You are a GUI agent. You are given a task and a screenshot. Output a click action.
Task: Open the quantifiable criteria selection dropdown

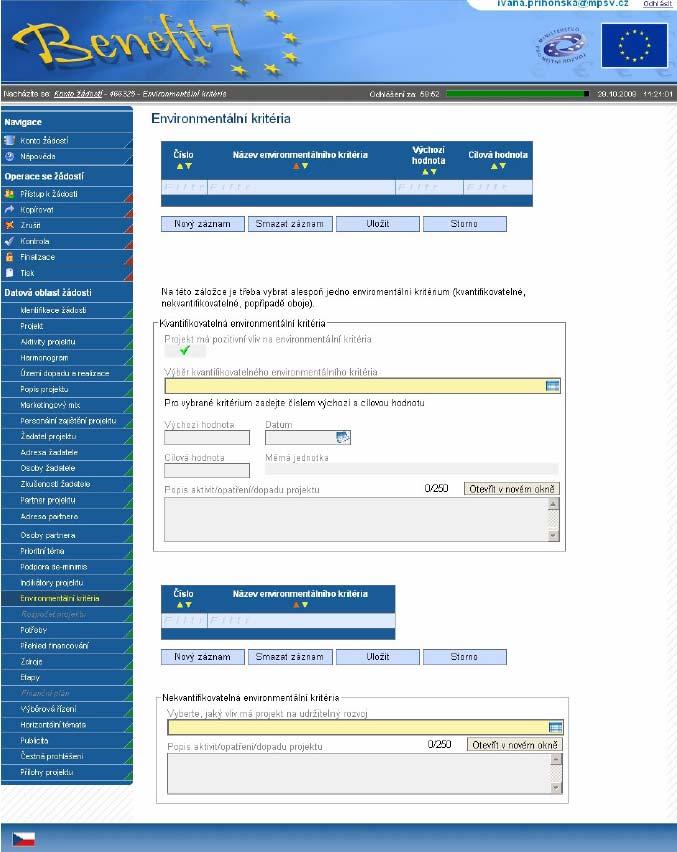pos(553,386)
